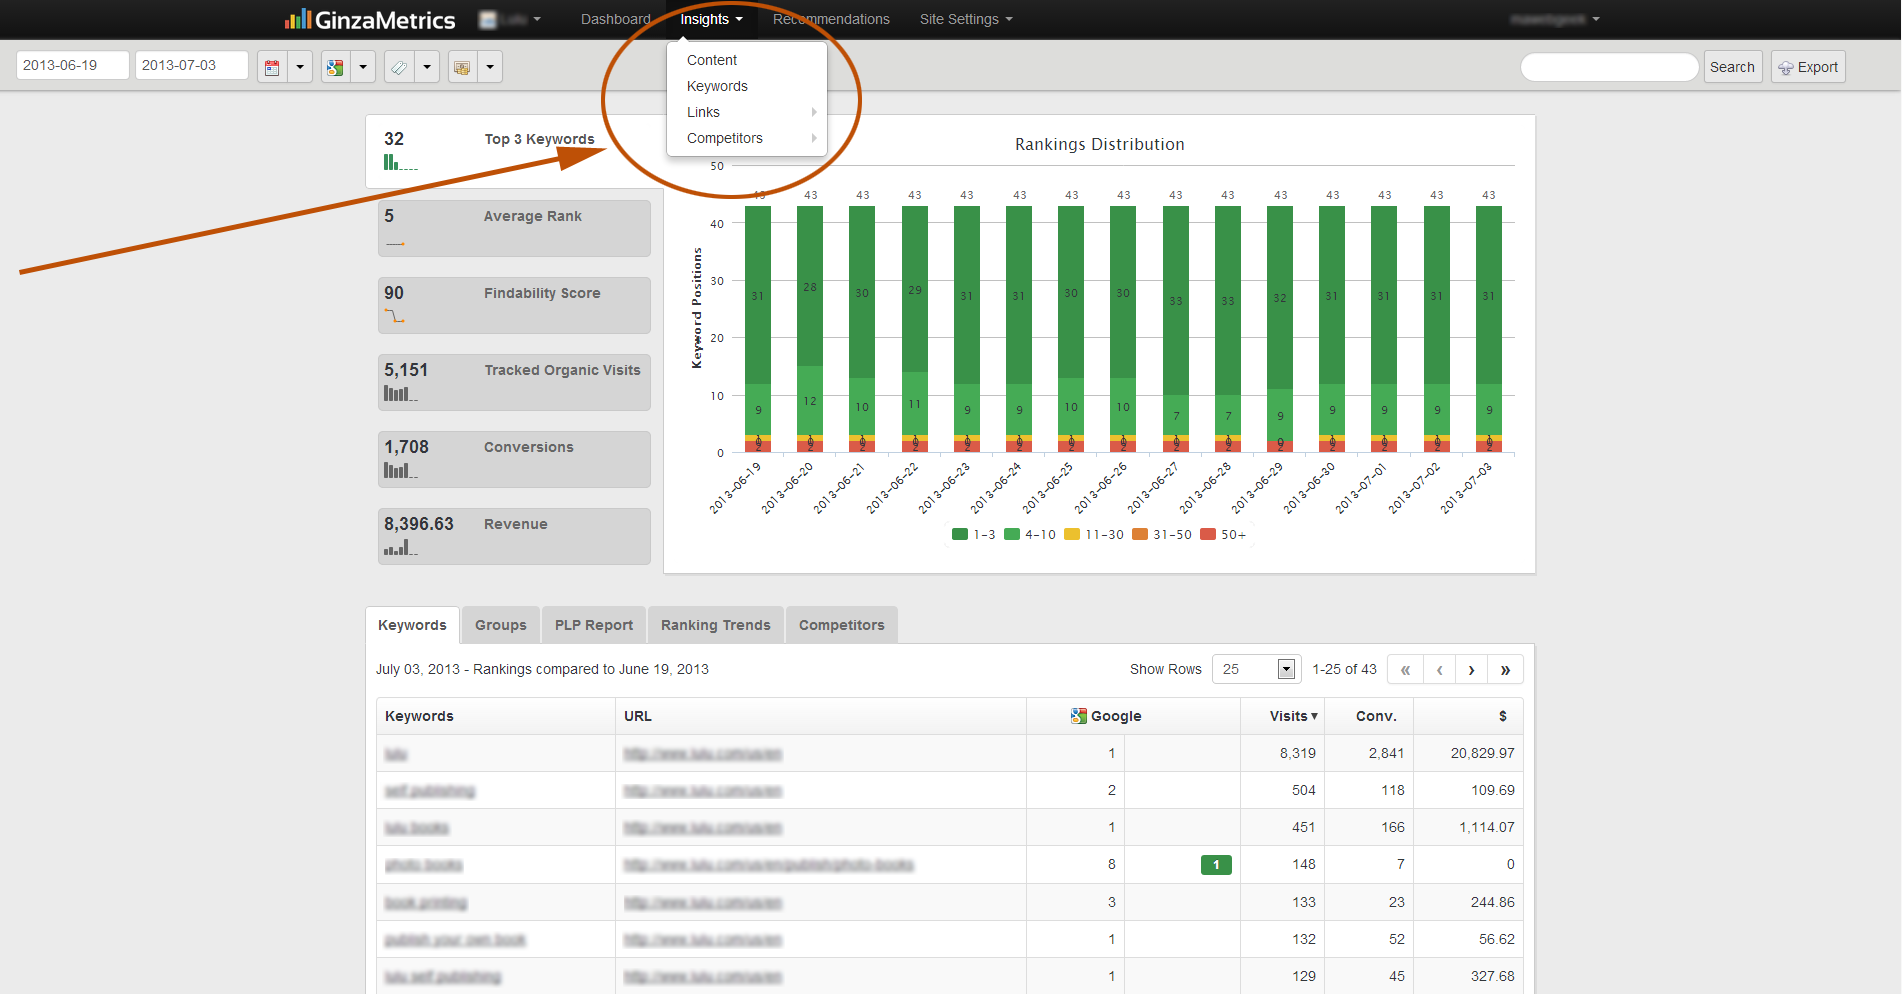Select the Findability Score metric card
Viewport: 1902px width, 994px height.
point(514,305)
